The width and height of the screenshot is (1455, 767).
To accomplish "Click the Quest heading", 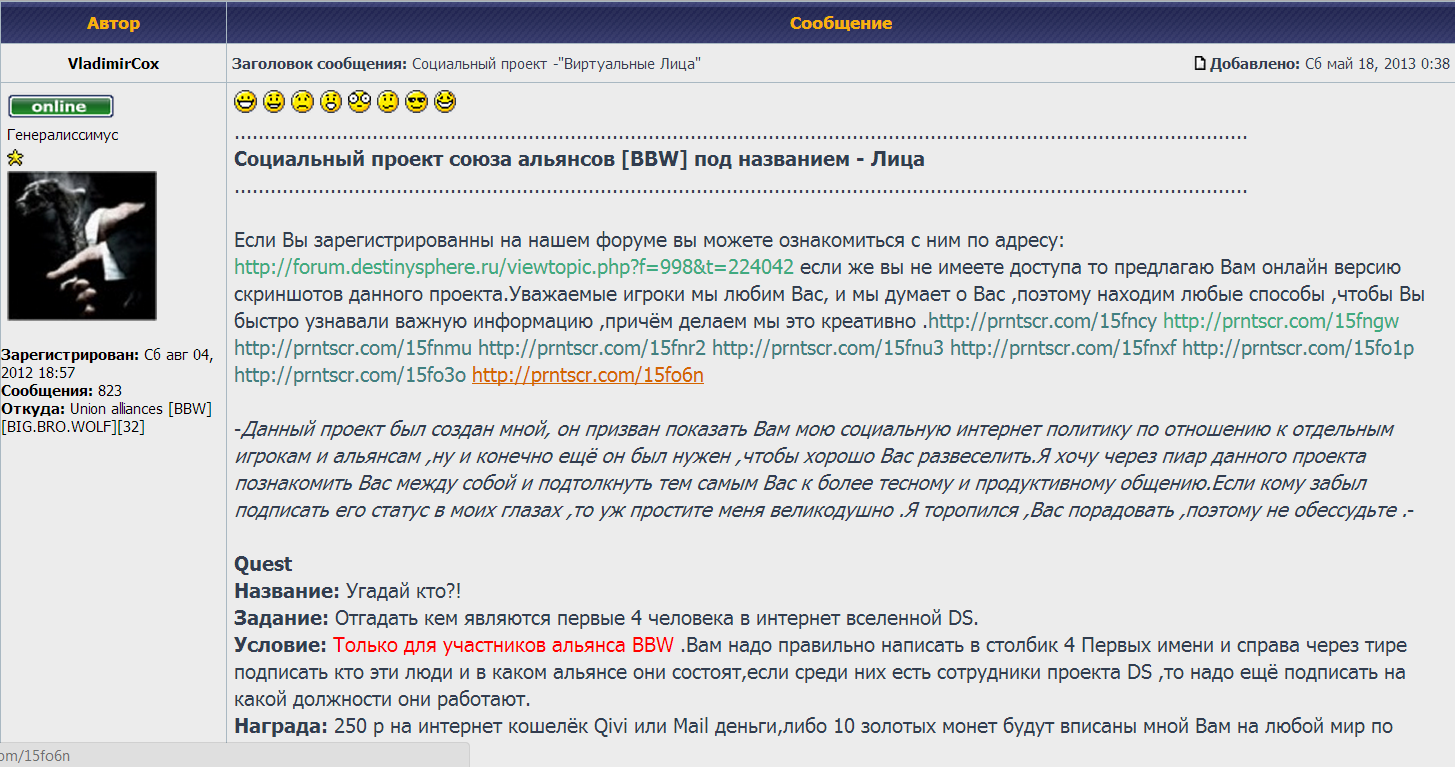I will pyautogui.click(x=264, y=564).
